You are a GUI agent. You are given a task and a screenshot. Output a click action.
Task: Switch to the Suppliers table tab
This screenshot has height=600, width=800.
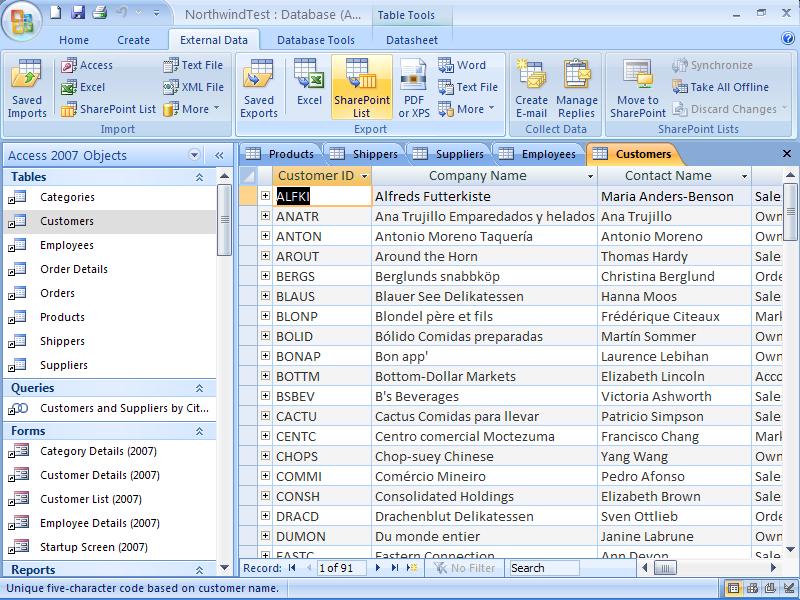coord(448,154)
